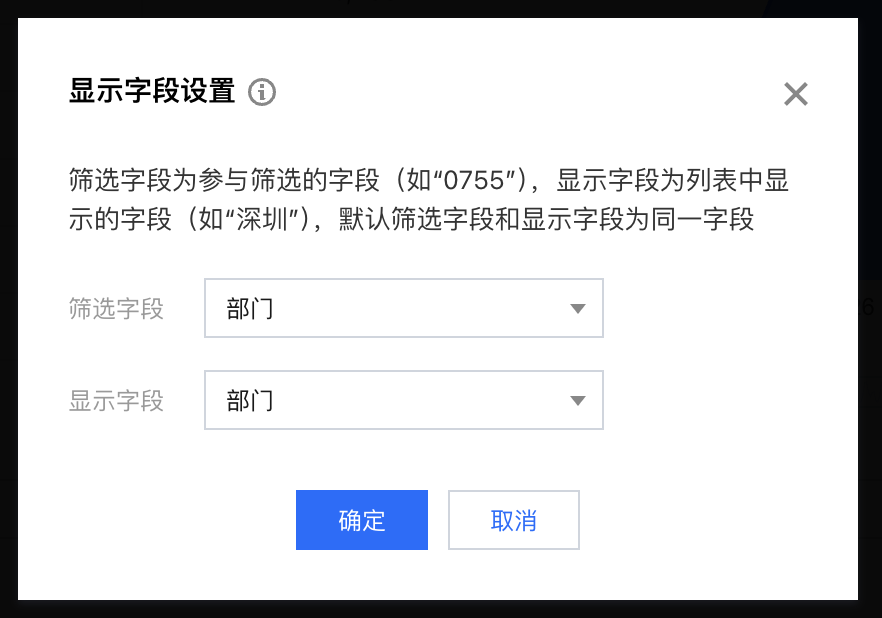Select 部门 value in 显示字段 box
The width and height of the screenshot is (882, 618).
(x=250, y=401)
